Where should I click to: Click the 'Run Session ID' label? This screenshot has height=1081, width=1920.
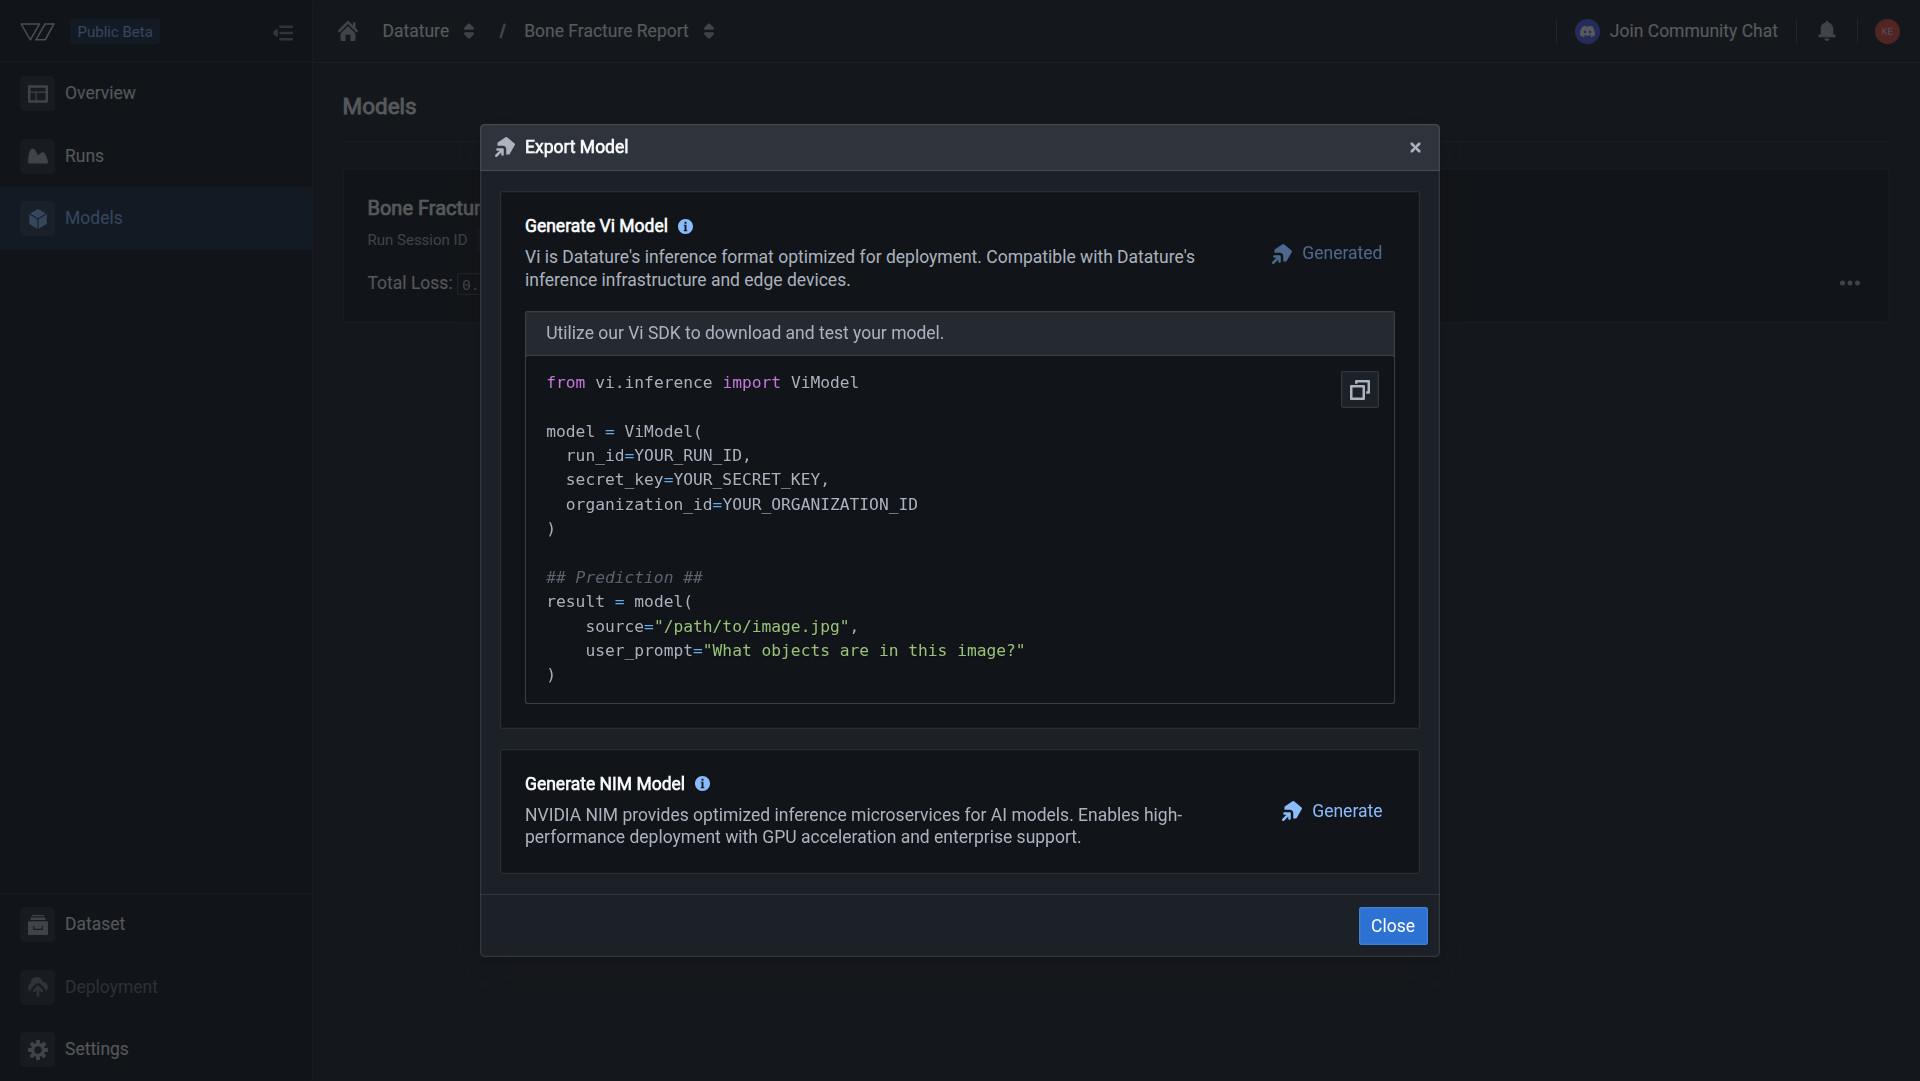tap(417, 240)
